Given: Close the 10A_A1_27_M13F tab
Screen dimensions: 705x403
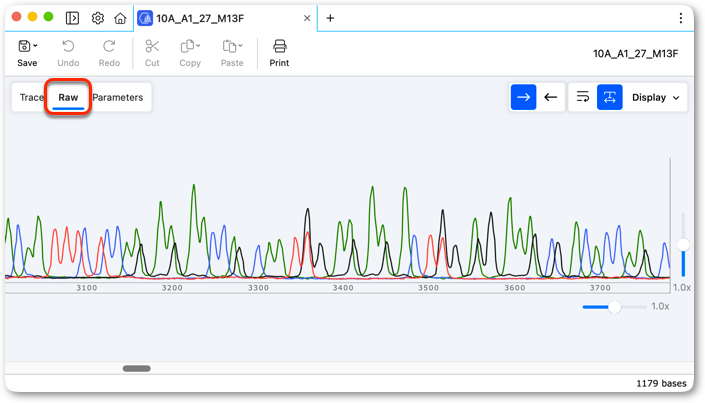Looking at the screenshot, I should (307, 18).
